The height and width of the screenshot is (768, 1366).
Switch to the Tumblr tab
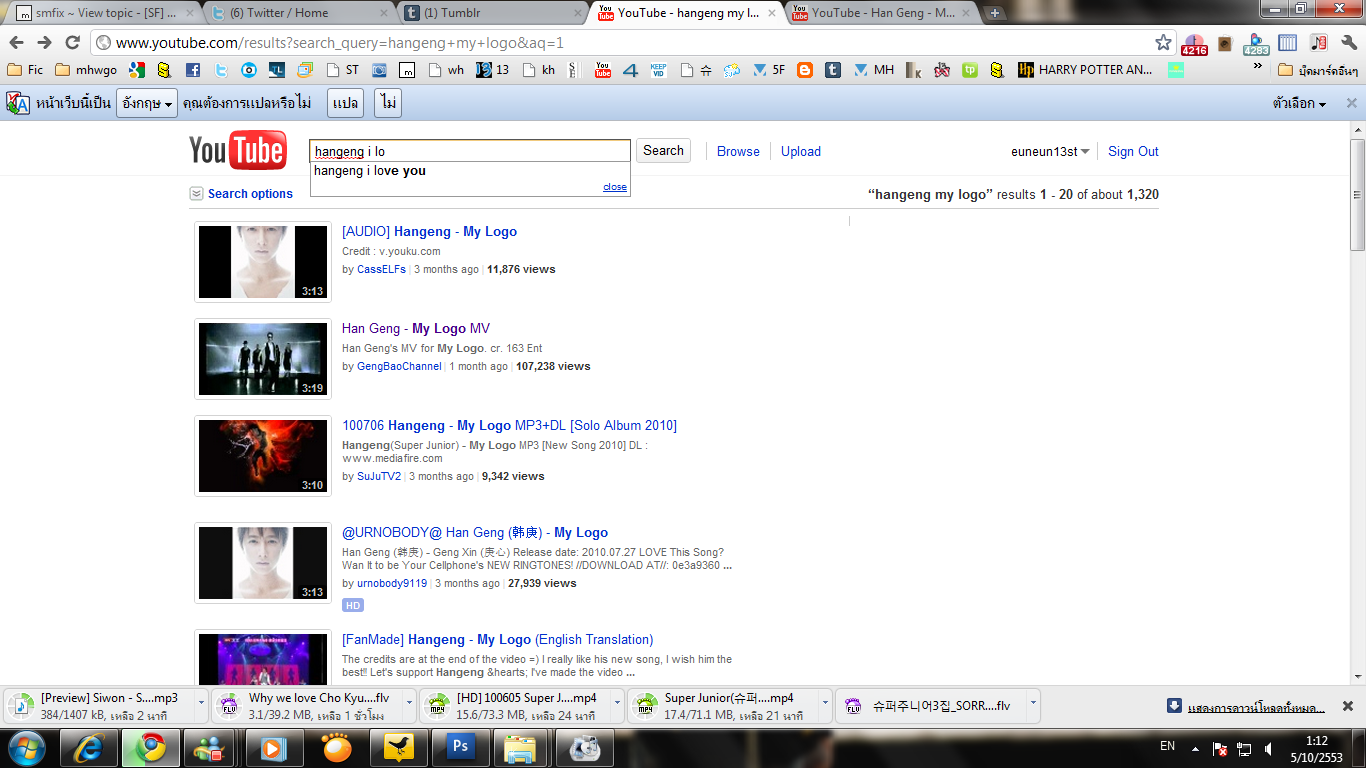pos(489,13)
